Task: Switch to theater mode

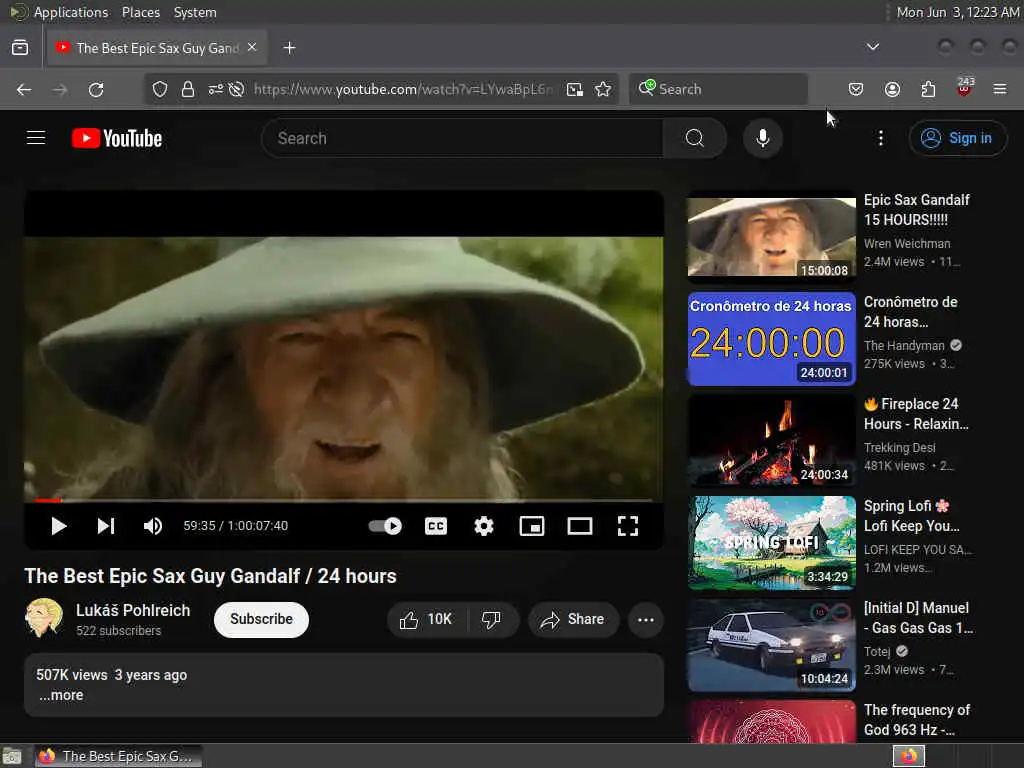Action: coord(580,526)
